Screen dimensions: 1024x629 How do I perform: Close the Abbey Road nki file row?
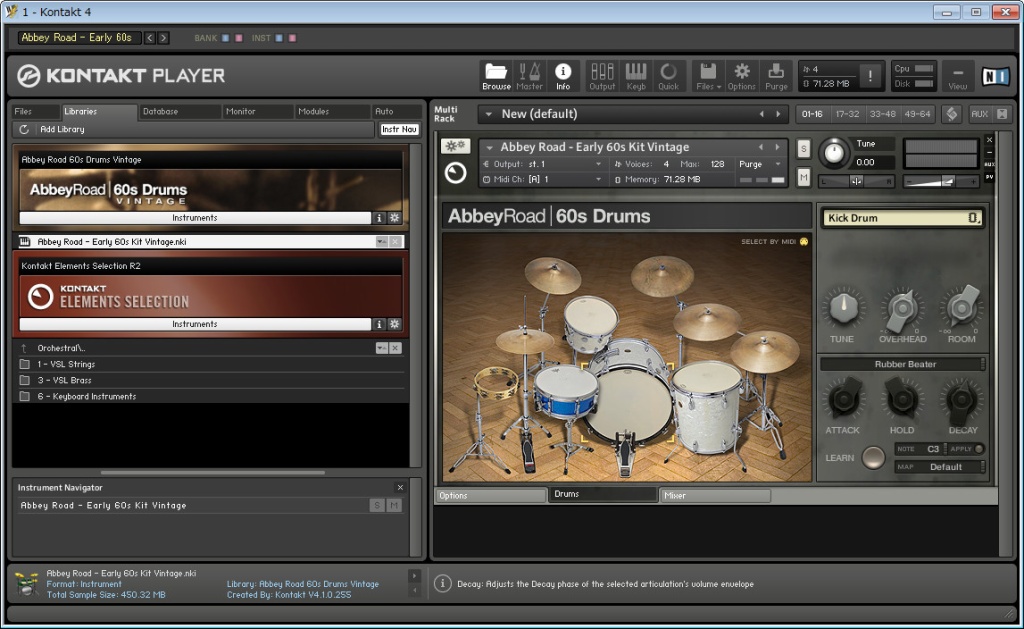click(396, 242)
